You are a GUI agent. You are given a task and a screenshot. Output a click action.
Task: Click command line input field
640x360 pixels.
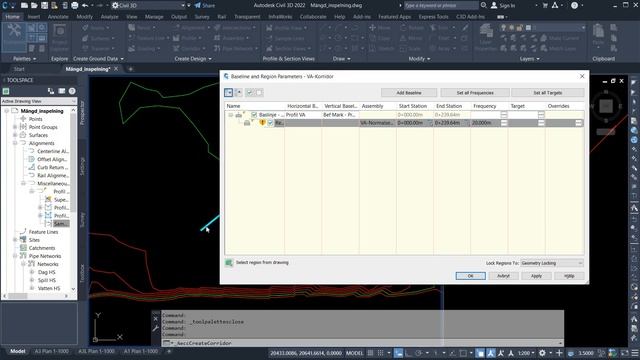click(x=361, y=343)
